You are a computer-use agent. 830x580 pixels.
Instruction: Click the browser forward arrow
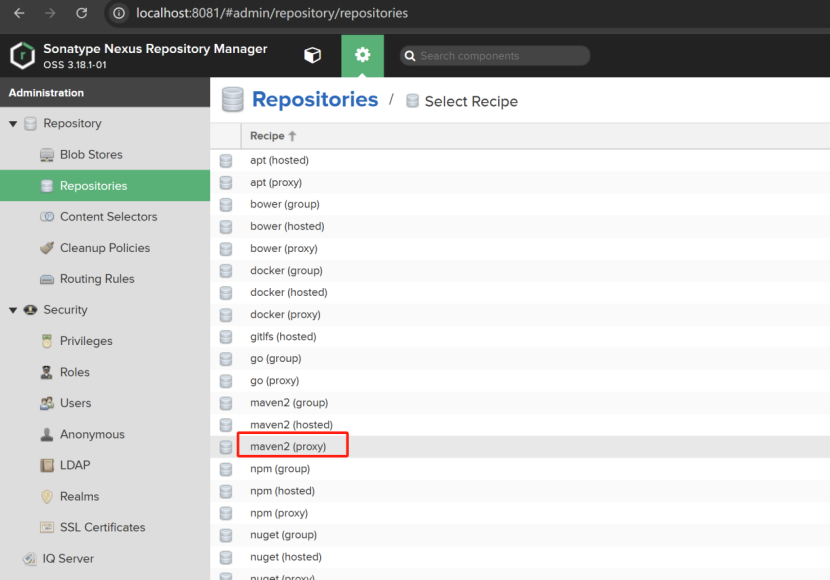tap(50, 13)
